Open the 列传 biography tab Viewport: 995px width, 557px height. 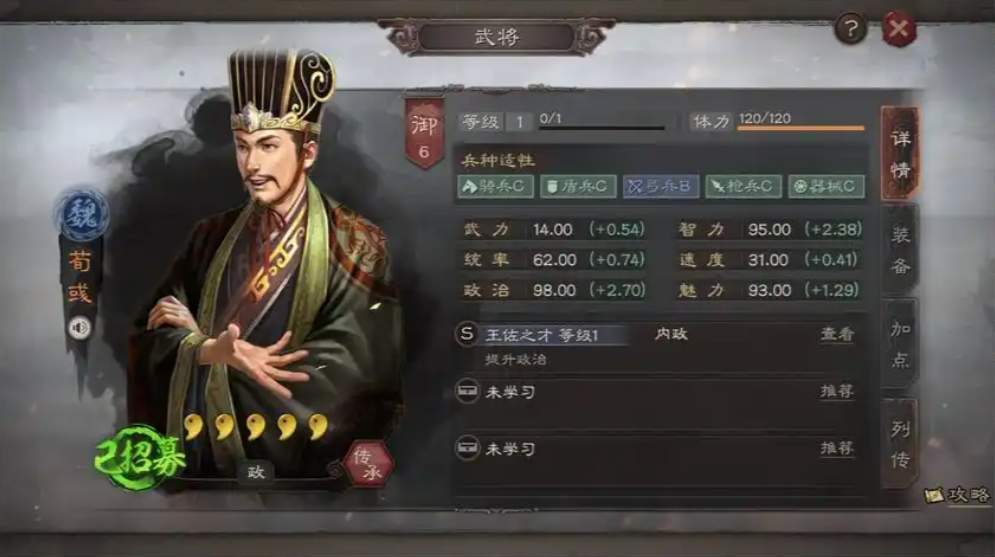pyautogui.click(x=900, y=443)
